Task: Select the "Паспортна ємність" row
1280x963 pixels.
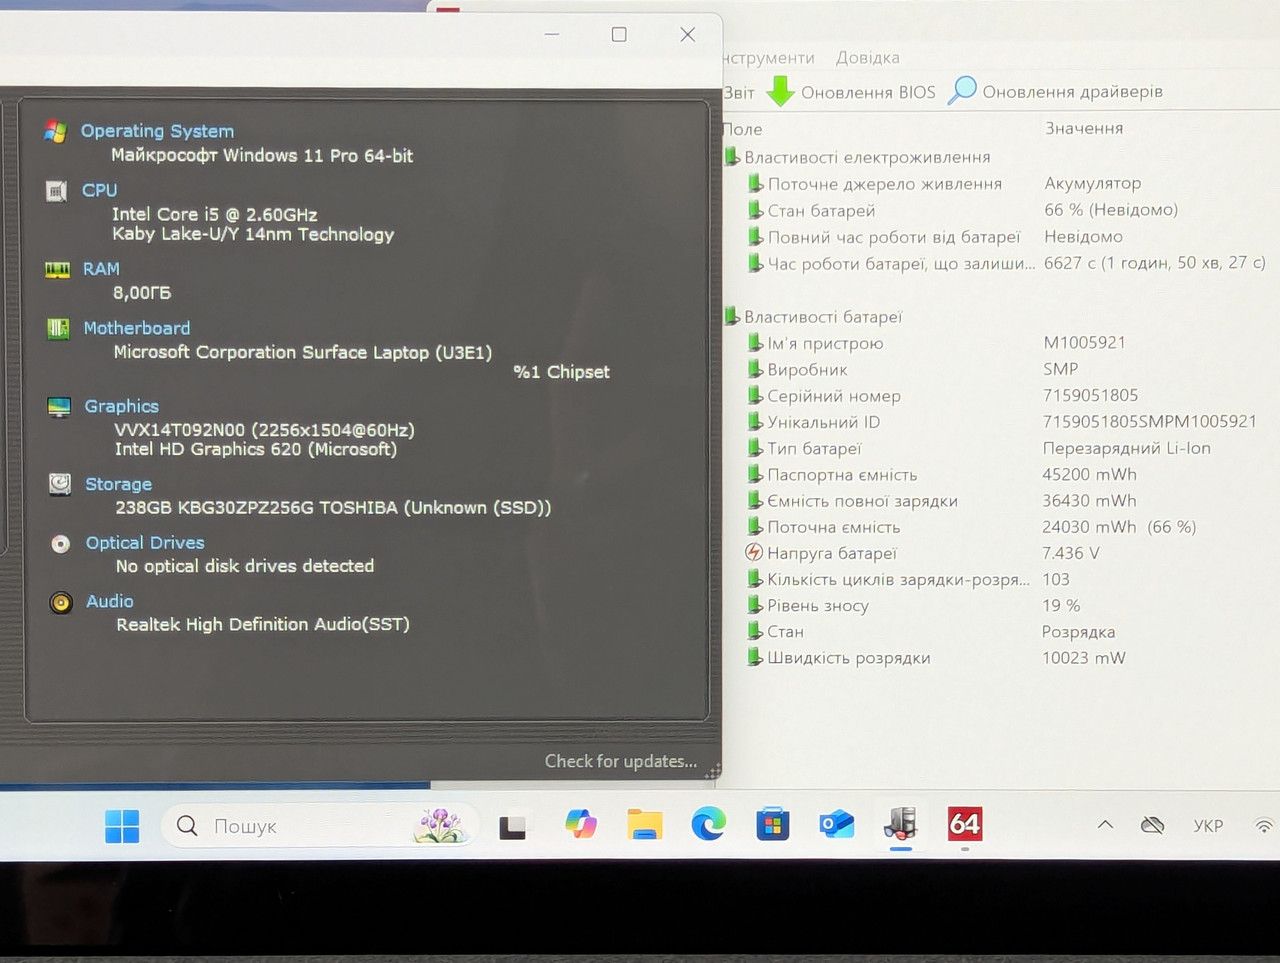Action: [x=1000, y=475]
